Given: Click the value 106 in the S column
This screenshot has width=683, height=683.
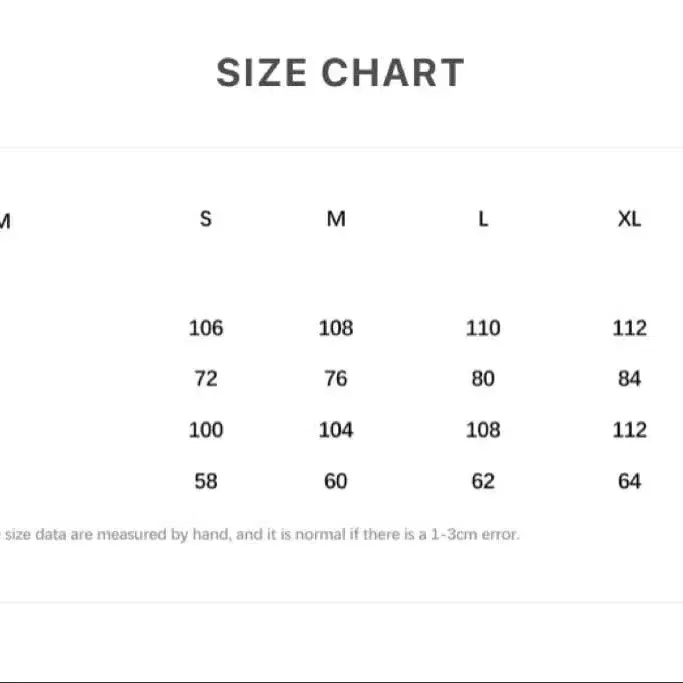Looking at the screenshot, I should (x=206, y=328).
